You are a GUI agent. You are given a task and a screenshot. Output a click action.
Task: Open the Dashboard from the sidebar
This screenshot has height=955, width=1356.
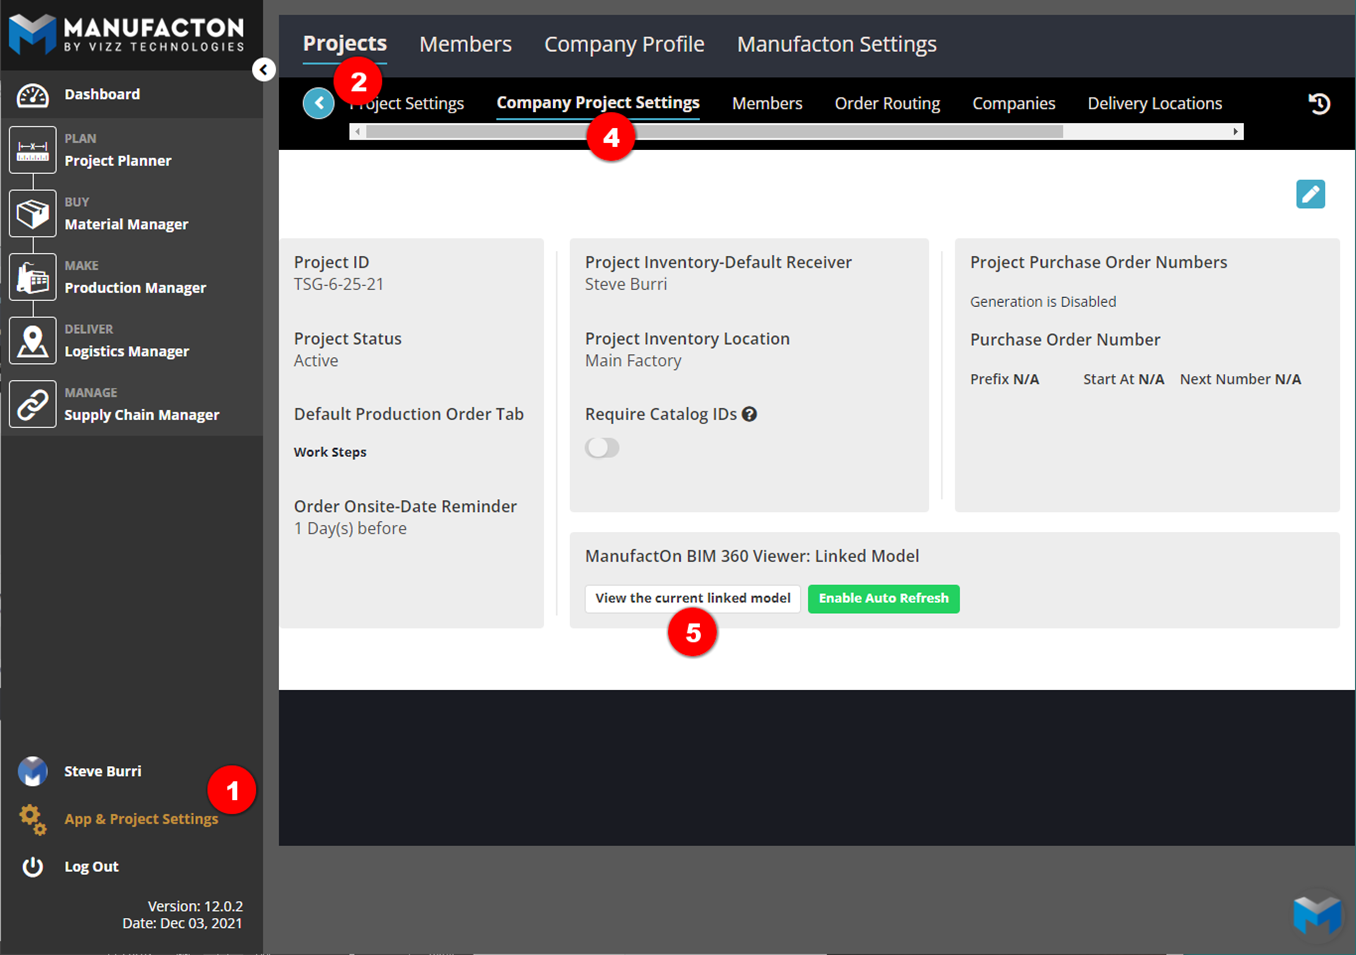tap(100, 93)
